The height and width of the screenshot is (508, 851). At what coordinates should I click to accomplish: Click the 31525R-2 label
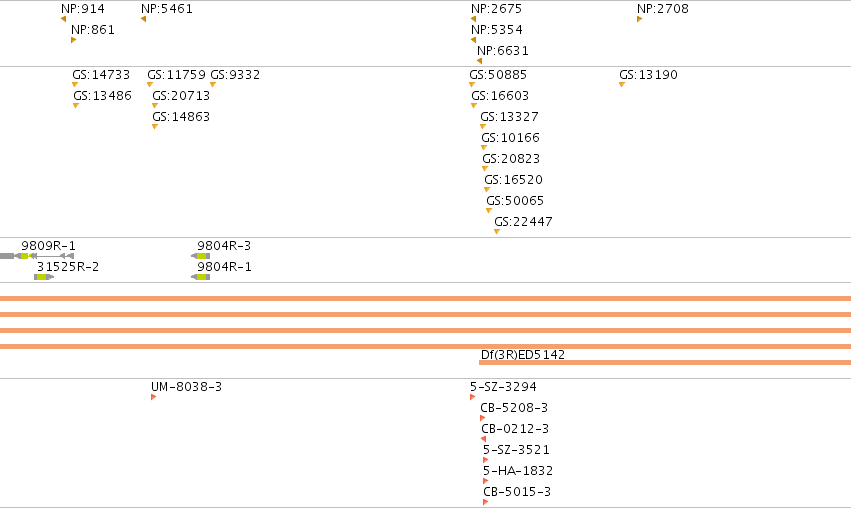[x=68, y=268]
